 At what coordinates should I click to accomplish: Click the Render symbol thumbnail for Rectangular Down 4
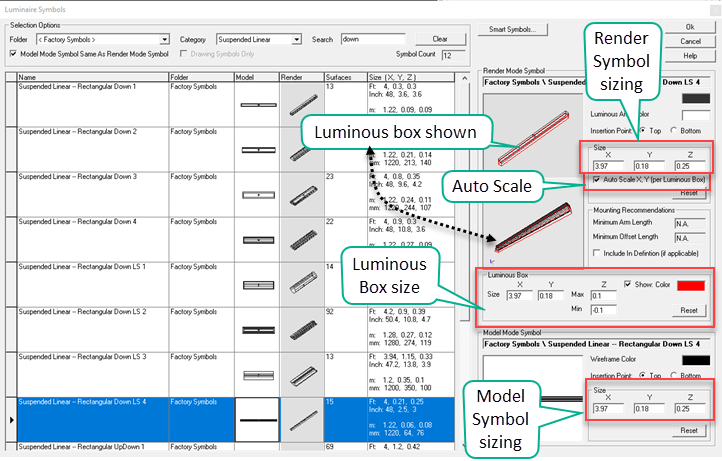point(303,240)
